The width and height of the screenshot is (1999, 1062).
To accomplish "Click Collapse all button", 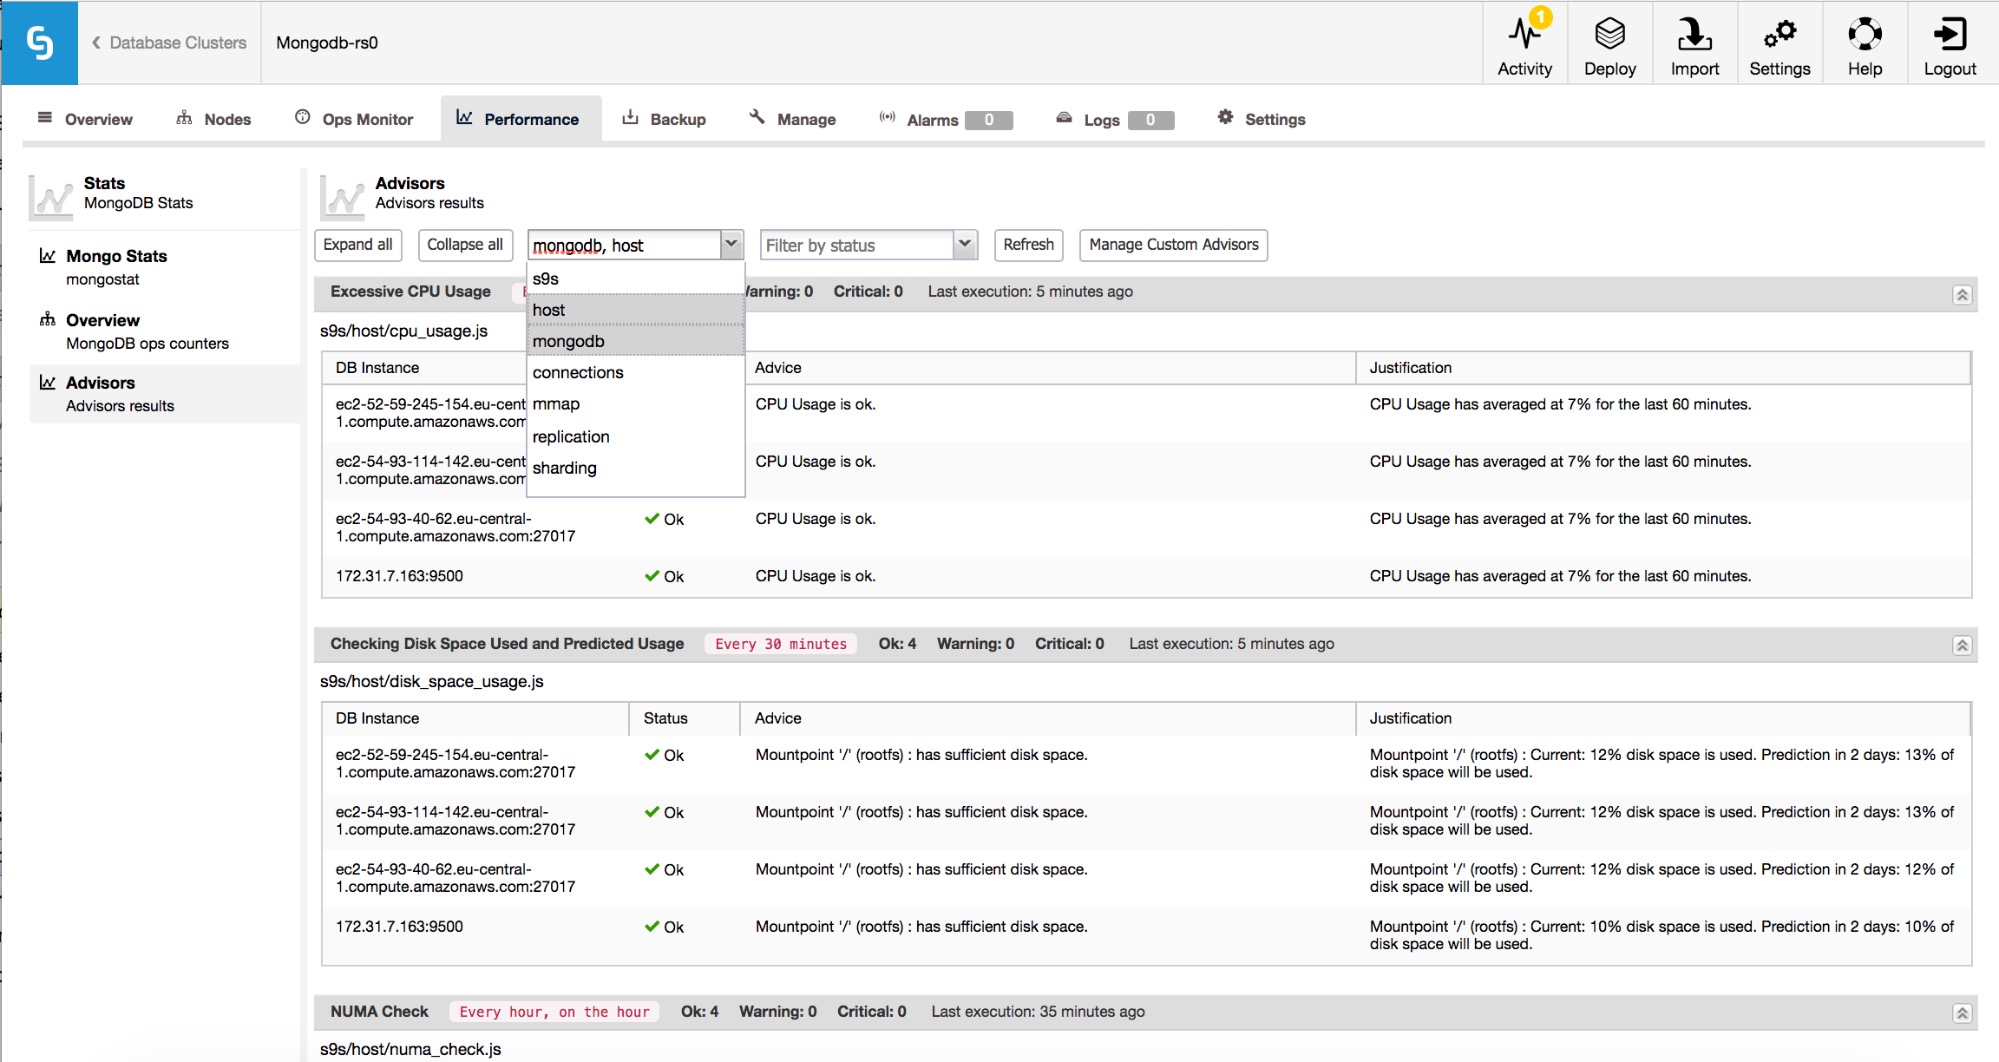I will tap(465, 245).
